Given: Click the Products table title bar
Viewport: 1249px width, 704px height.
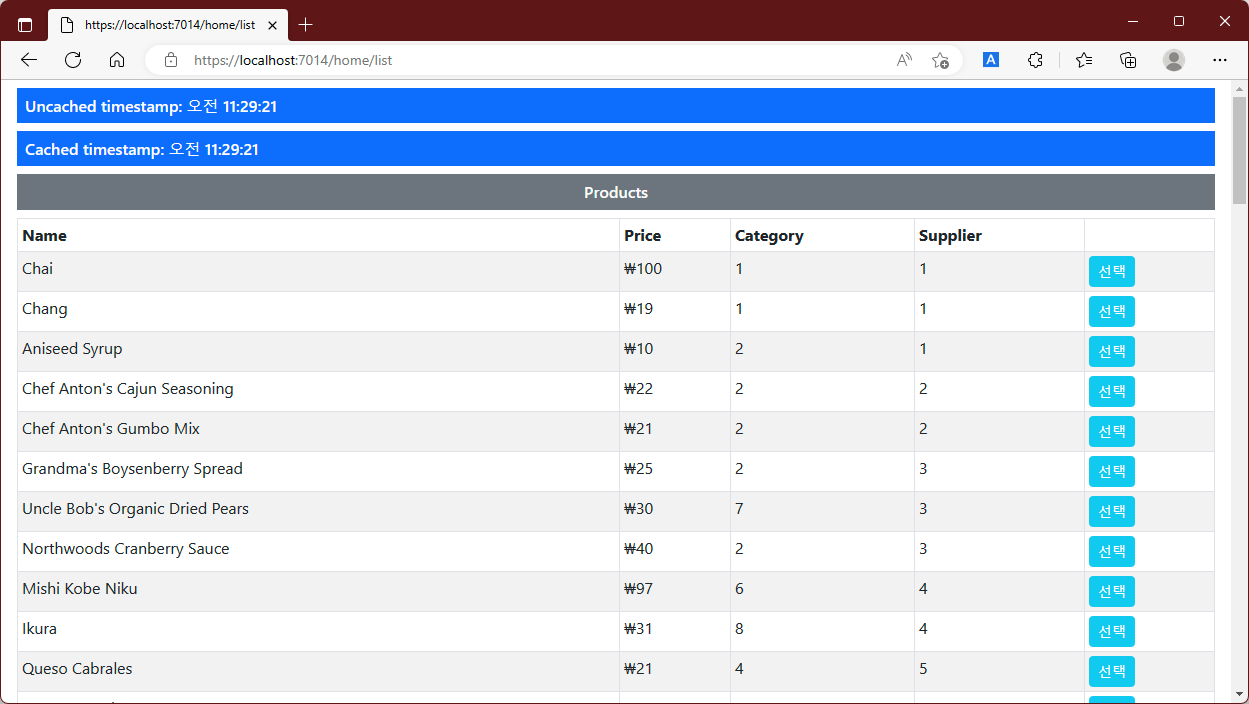Looking at the screenshot, I should pyautogui.click(x=616, y=192).
